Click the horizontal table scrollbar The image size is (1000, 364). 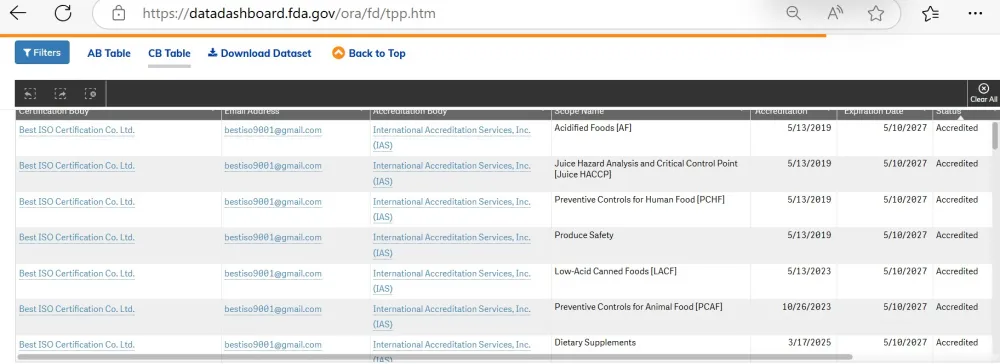435,357
